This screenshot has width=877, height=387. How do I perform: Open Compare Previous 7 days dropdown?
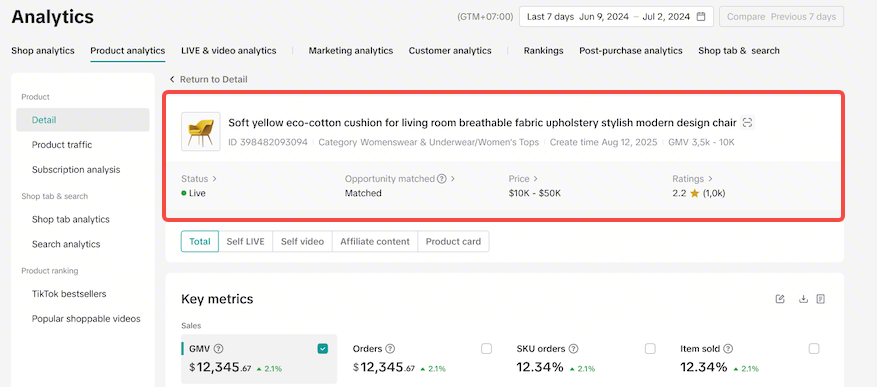(x=781, y=17)
